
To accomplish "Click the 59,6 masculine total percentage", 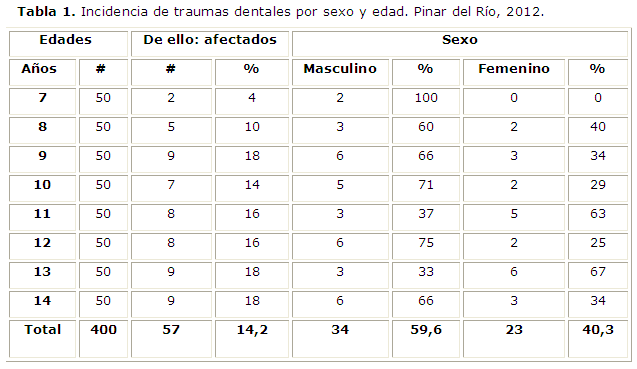I will tap(426, 339).
